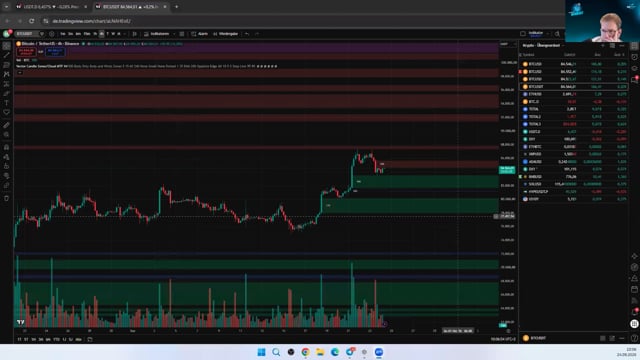The image size is (640, 360).
Task: Open the watchlist more options menu
Action: tap(622, 45)
